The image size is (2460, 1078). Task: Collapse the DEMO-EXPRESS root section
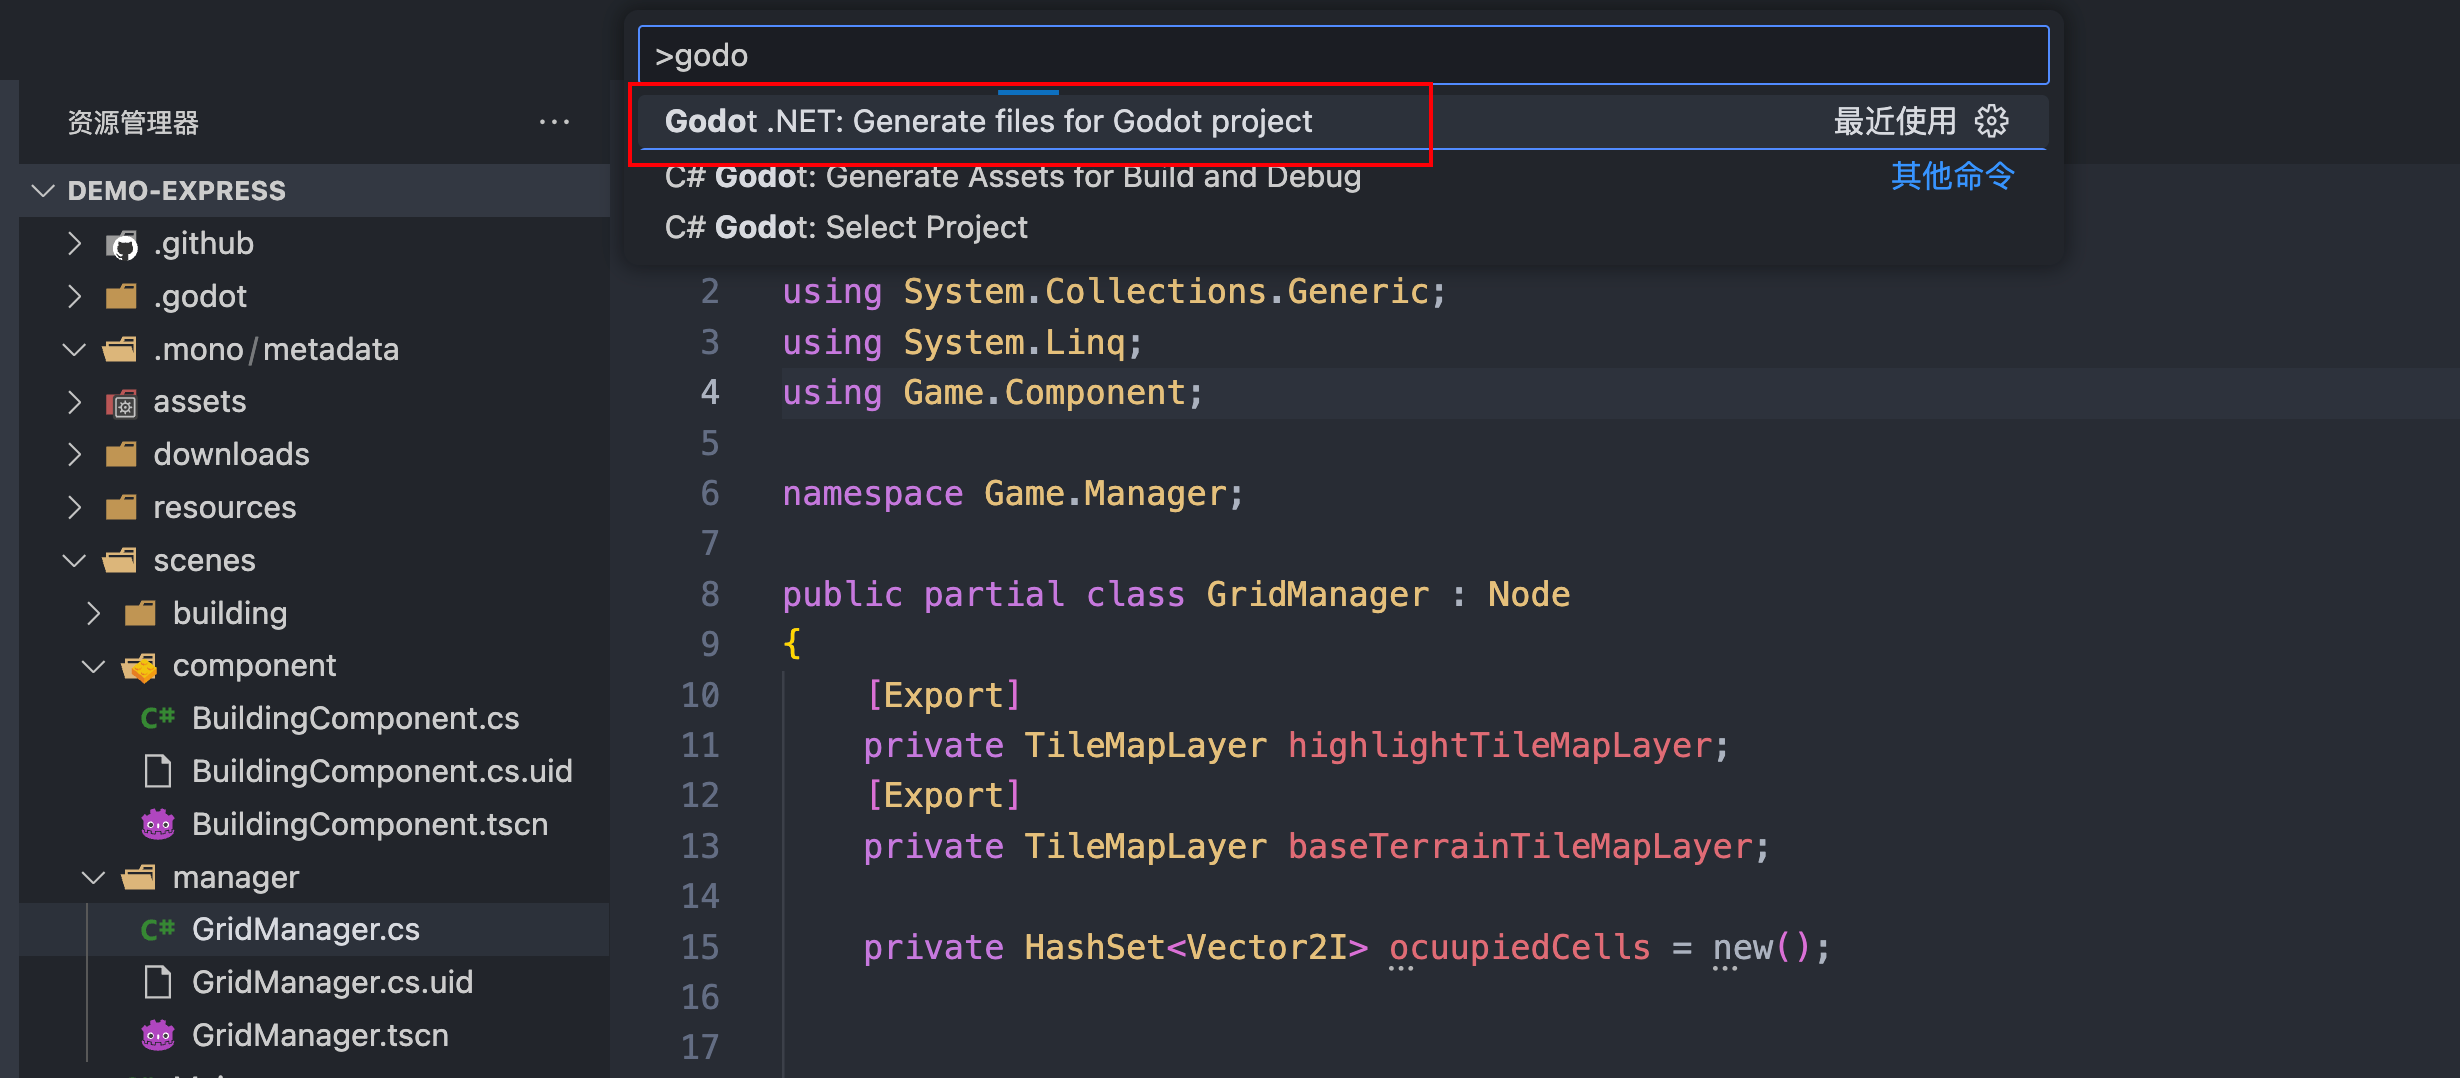point(43,190)
